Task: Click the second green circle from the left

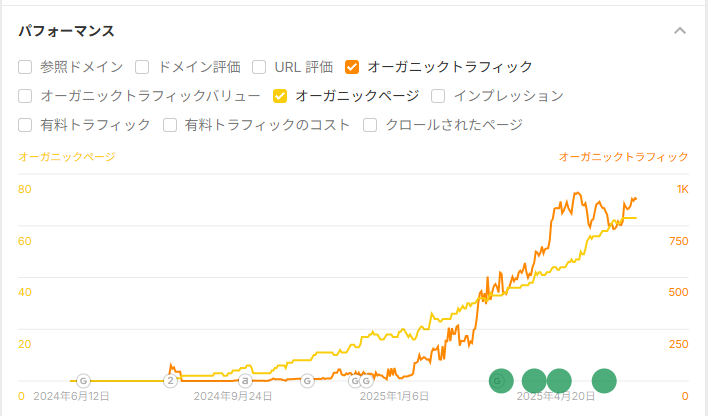Action: point(534,381)
